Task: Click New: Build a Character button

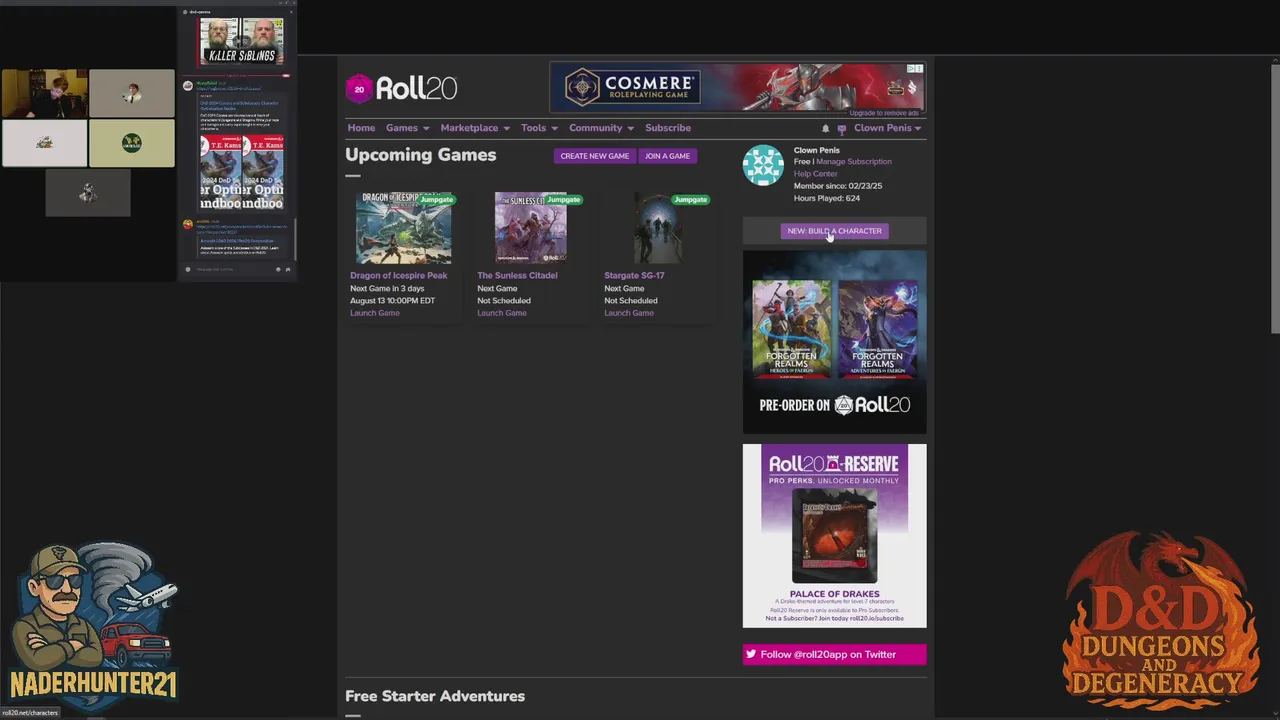Action: coord(834,231)
